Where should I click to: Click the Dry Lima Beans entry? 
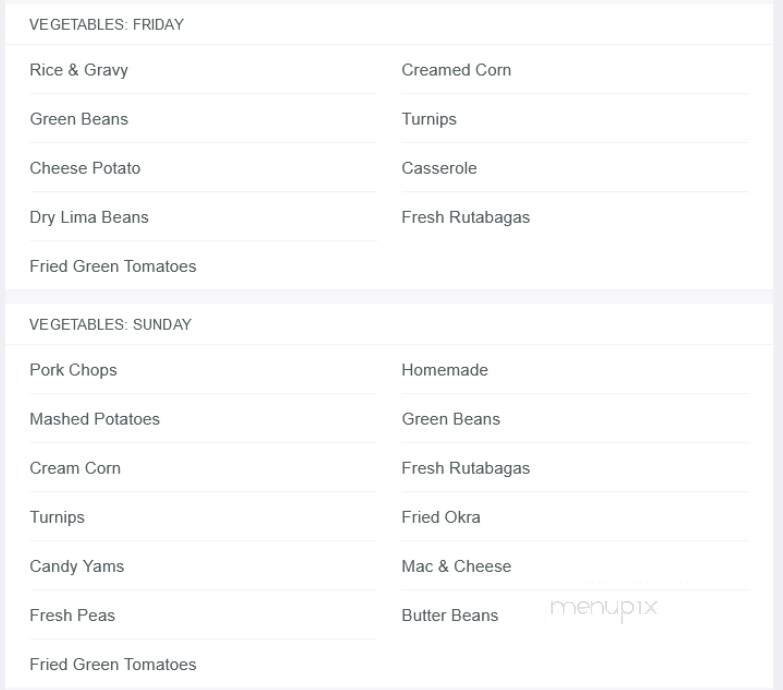point(89,217)
